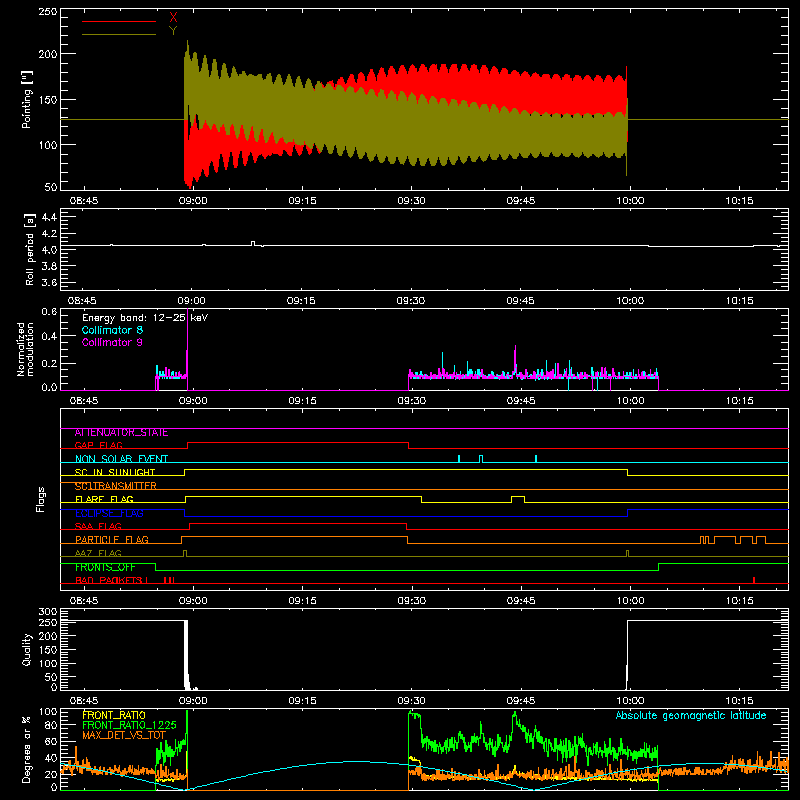Click the olive legend line sample for Y
The height and width of the screenshot is (800, 800).
click(119, 35)
